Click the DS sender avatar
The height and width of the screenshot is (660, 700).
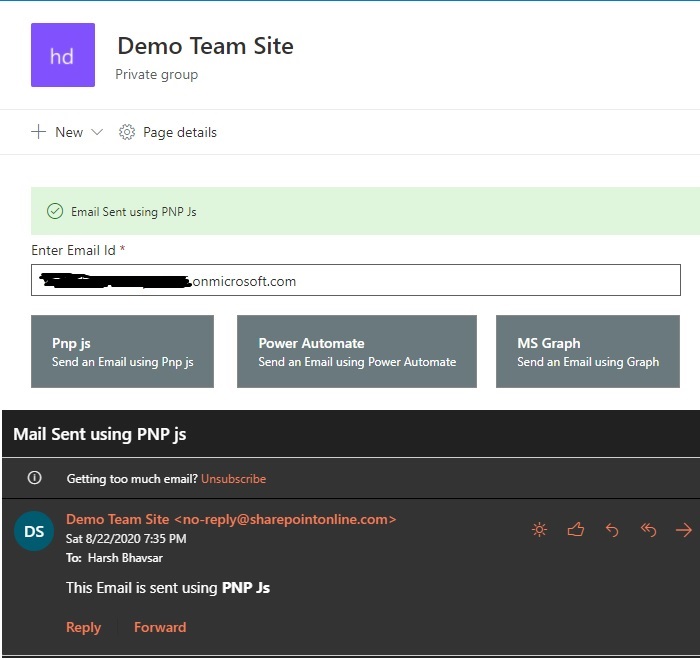[x=34, y=531]
